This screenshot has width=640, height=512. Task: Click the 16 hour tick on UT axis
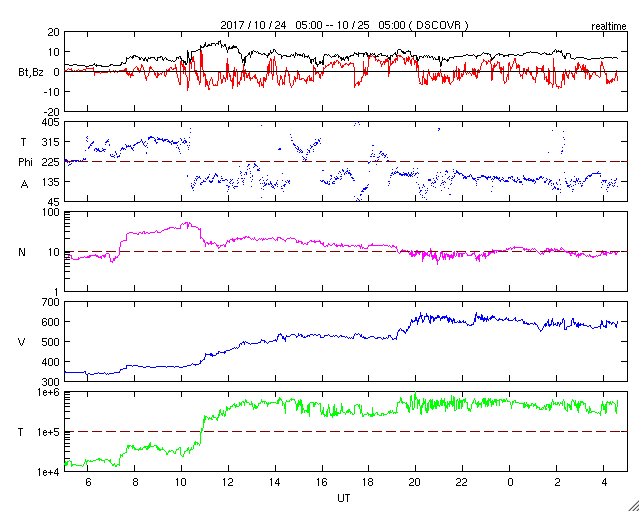click(322, 482)
